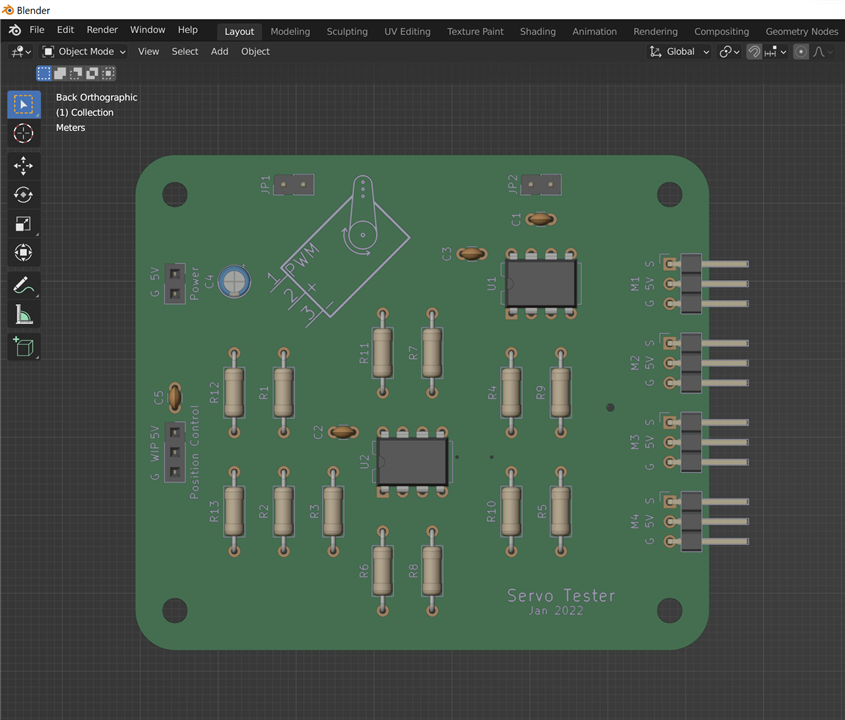Select the Add Cube tool

(24, 347)
